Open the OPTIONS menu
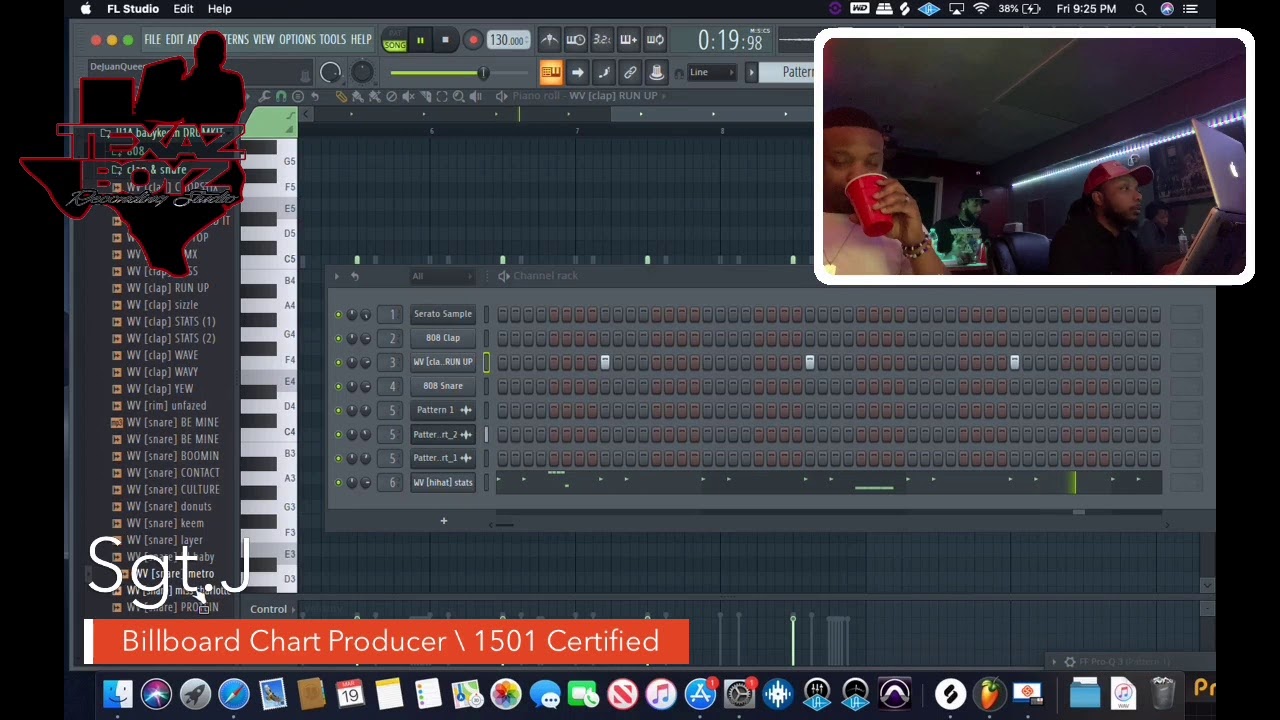Viewport: 1280px width, 720px height. tap(297, 39)
